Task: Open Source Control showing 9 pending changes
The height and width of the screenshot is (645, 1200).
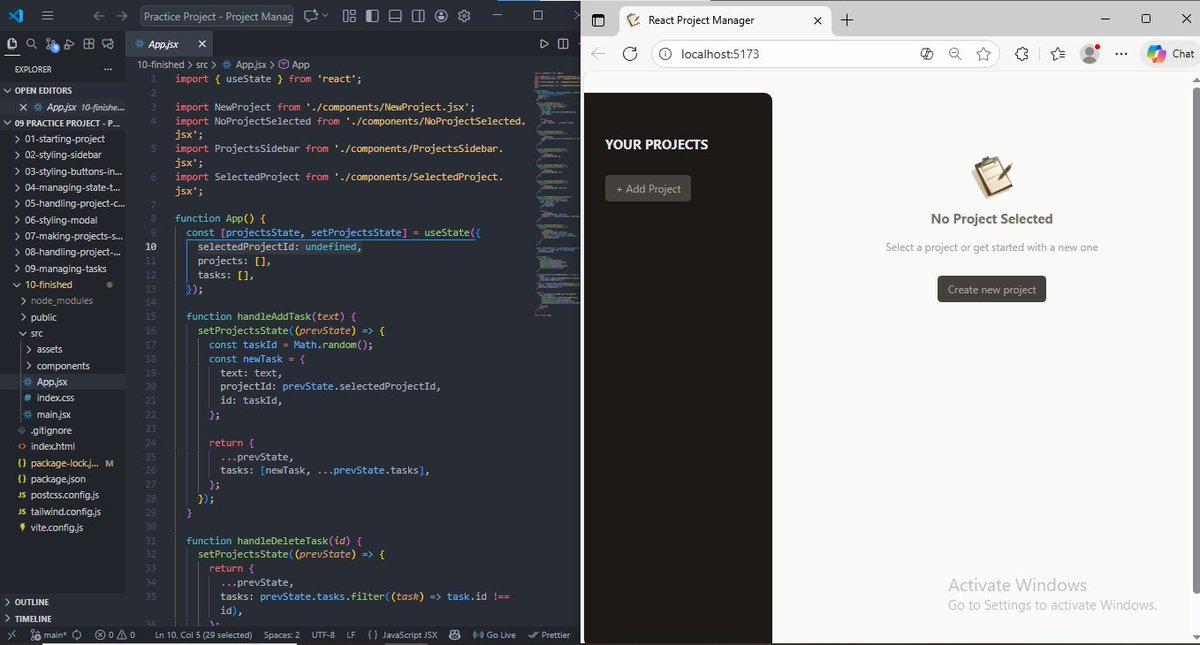Action: click(x=52, y=43)
